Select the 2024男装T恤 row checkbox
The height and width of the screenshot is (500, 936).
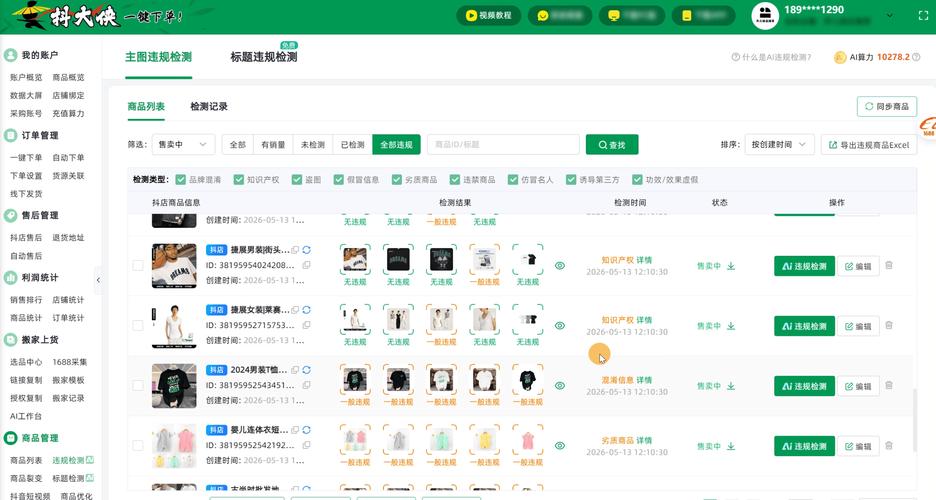138,385
